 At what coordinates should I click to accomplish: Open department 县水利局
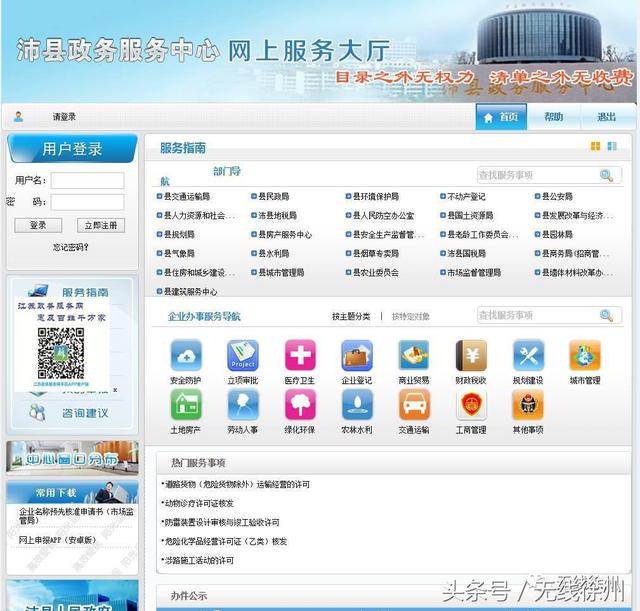(x=273, y=253)
